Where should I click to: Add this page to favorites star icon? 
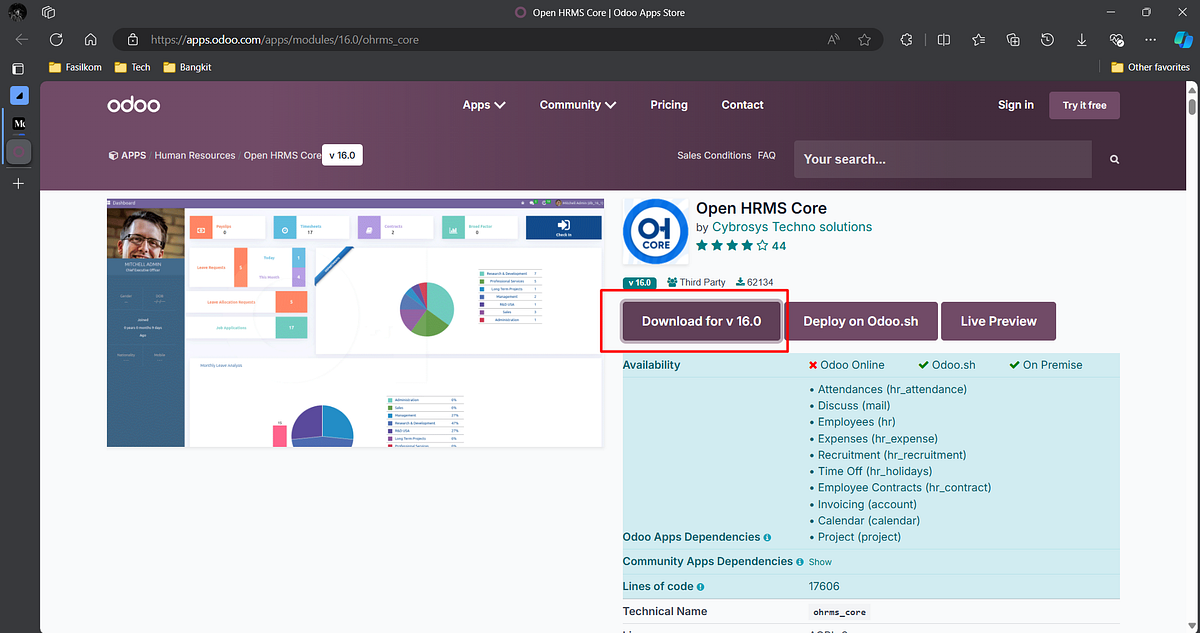click(x=865, y=40)
